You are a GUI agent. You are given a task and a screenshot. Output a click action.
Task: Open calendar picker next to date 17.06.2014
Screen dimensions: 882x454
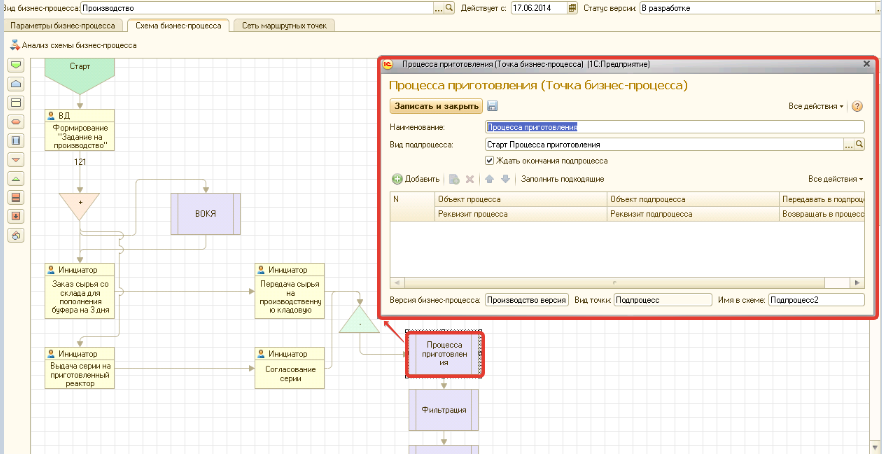point(573,7)
